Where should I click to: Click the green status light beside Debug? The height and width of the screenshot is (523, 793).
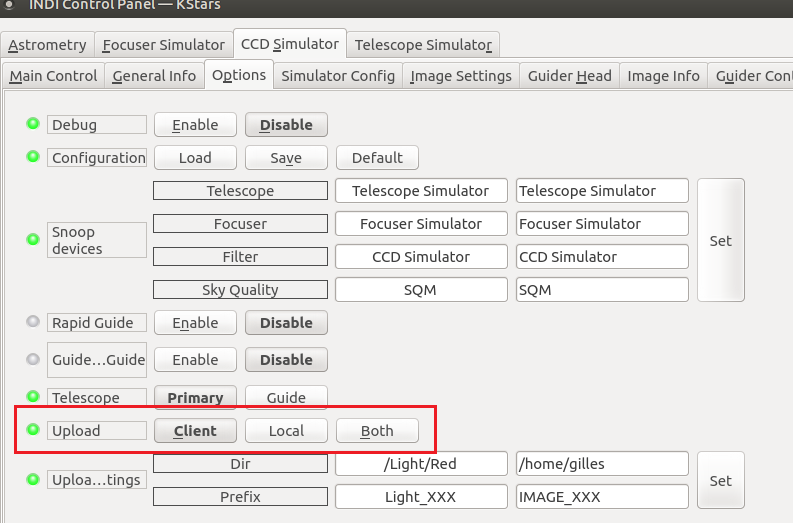pyautogui.click(x=33, y=124)
